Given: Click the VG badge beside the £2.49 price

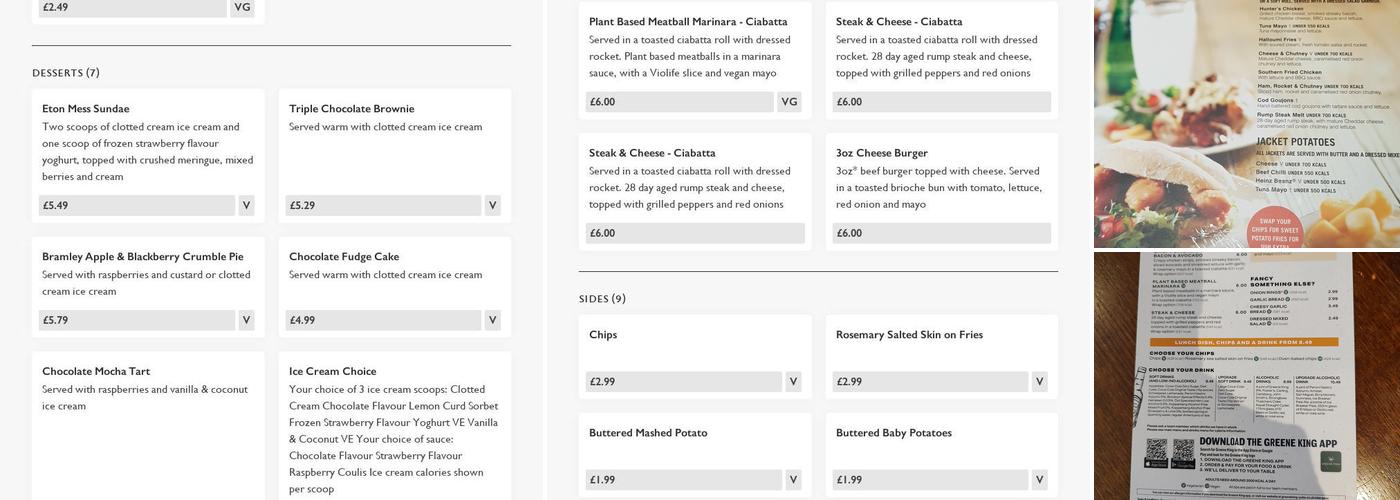Looking at the screenshot, I should click(242, 8).
